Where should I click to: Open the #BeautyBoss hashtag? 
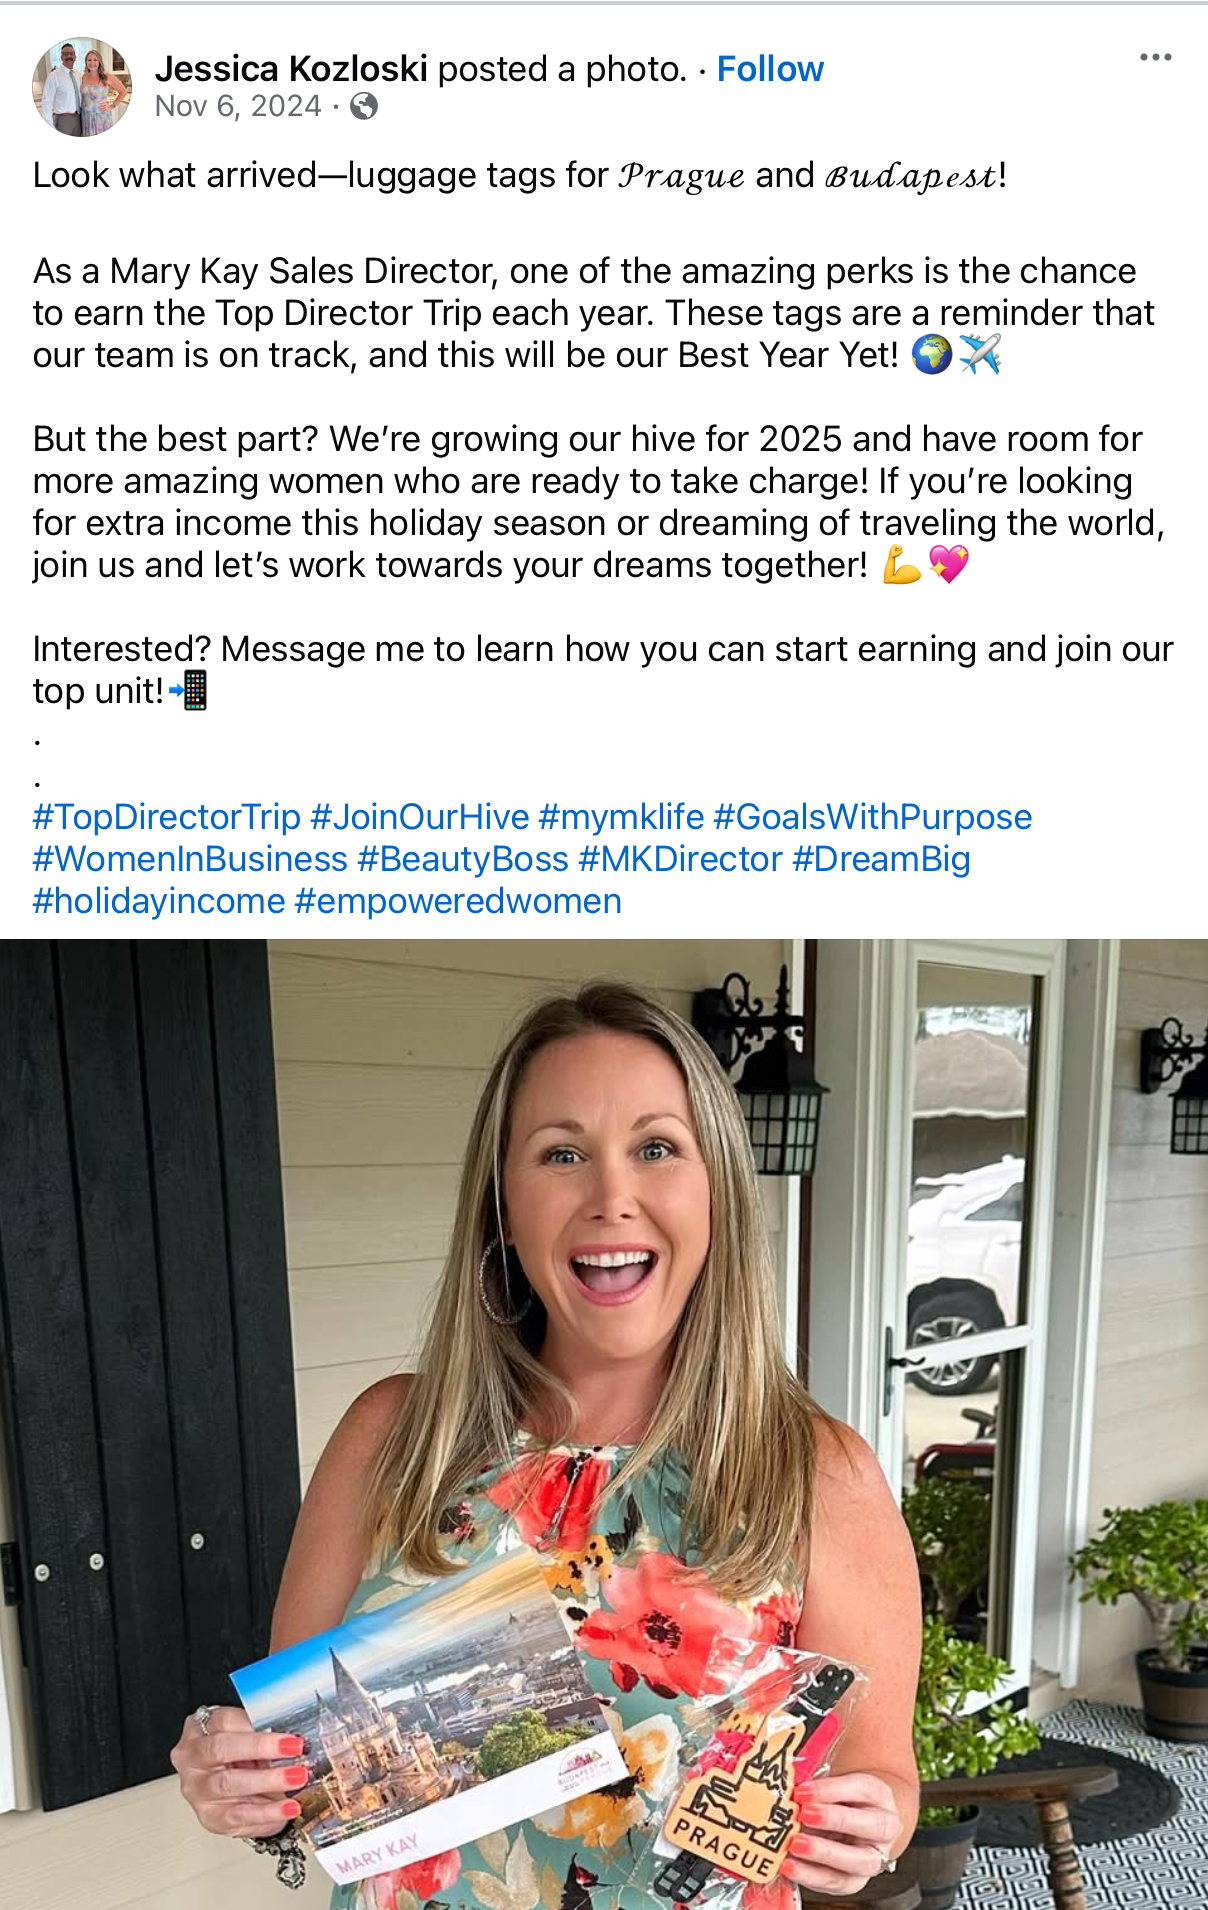(463, 859)
